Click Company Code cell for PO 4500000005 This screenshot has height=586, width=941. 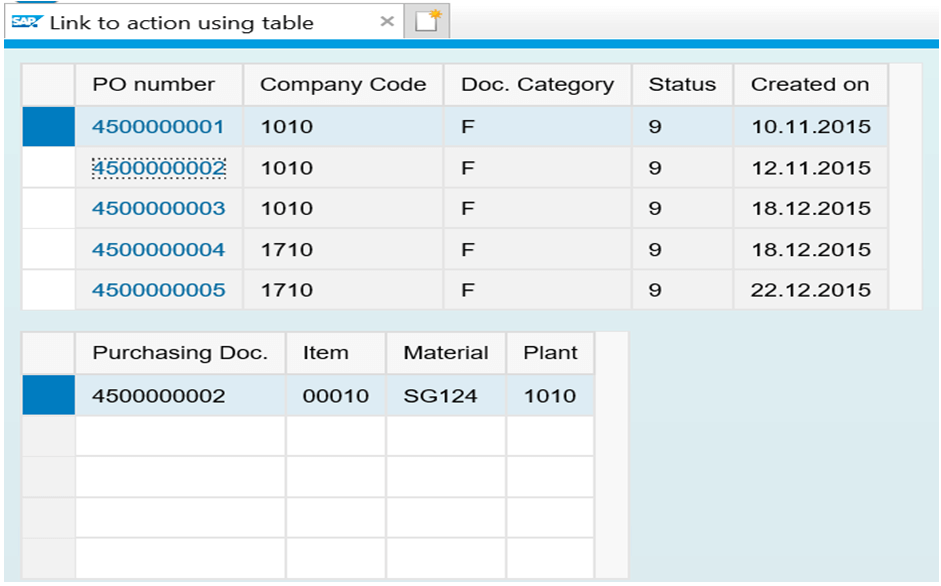[343, 290]
